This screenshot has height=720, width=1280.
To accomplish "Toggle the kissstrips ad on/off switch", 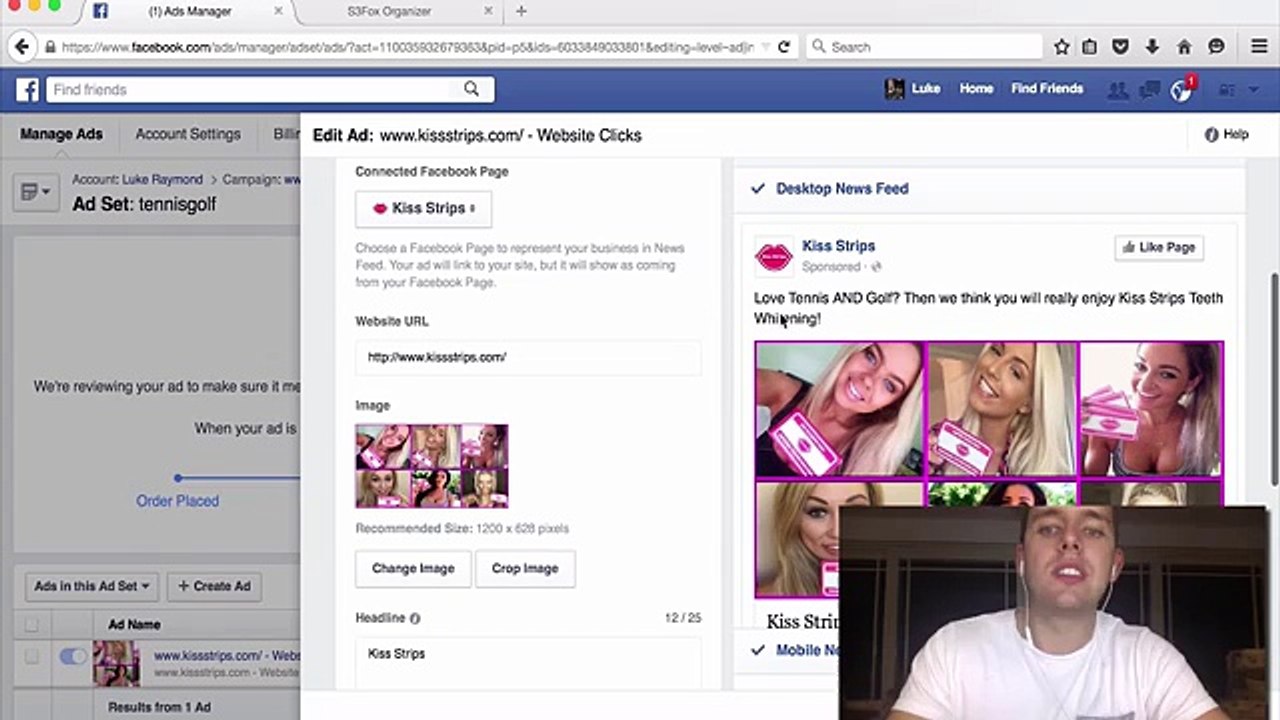I will coord(74,657).
